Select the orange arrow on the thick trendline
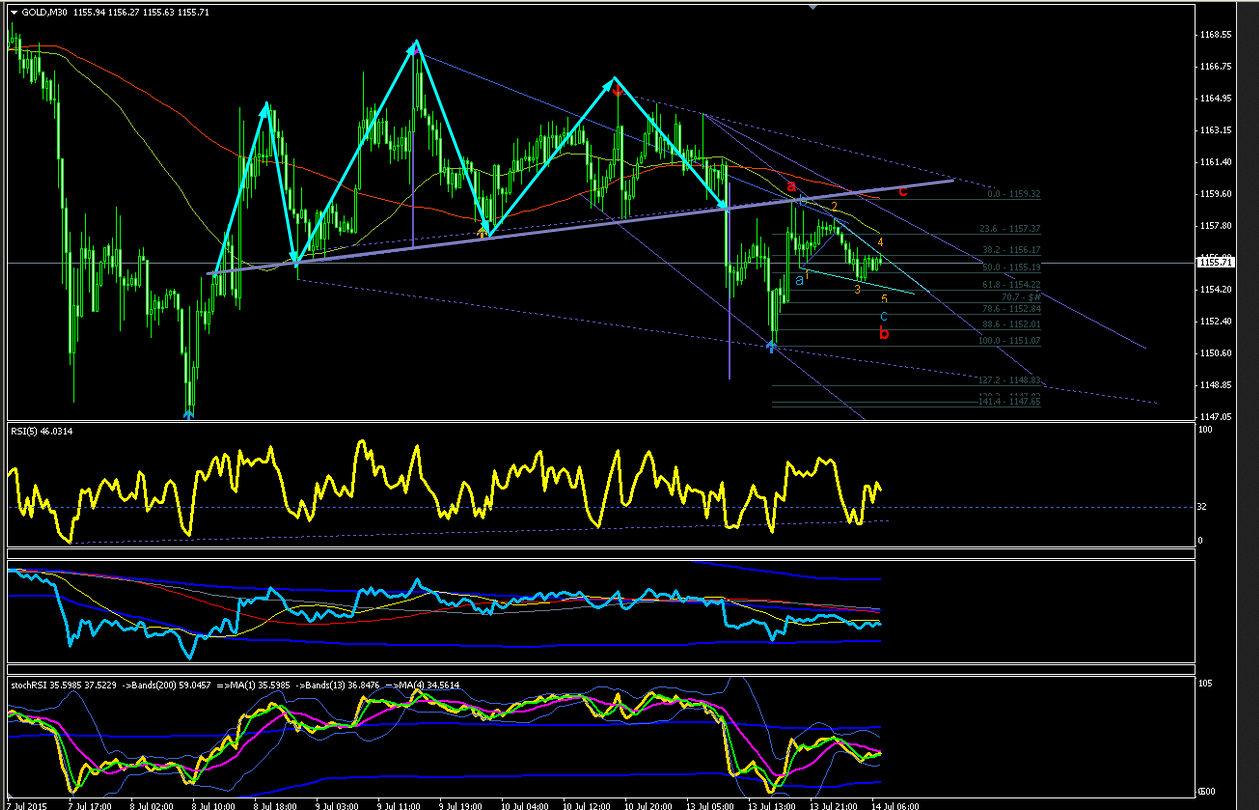This screenshot has height=810, width=1259. tap(484, 233)
